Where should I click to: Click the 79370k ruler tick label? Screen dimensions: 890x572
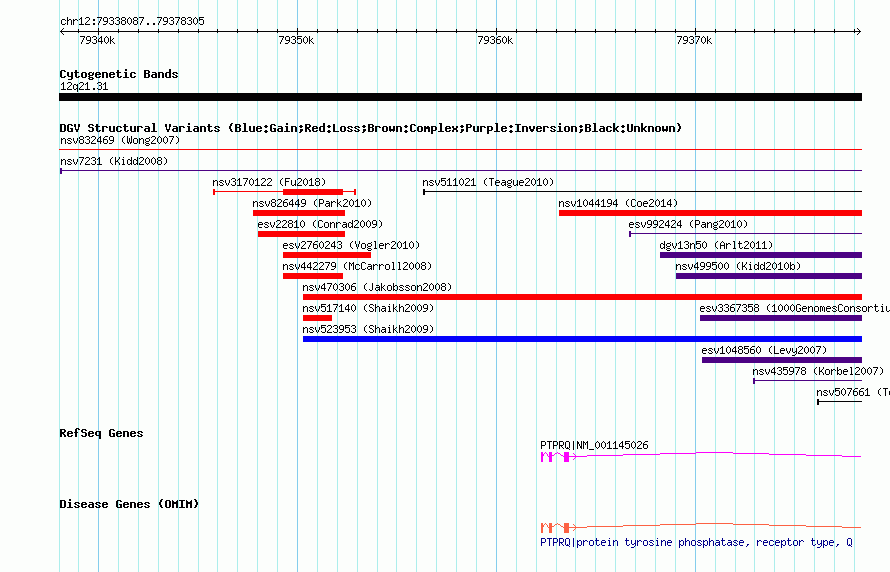click(694, 40)
